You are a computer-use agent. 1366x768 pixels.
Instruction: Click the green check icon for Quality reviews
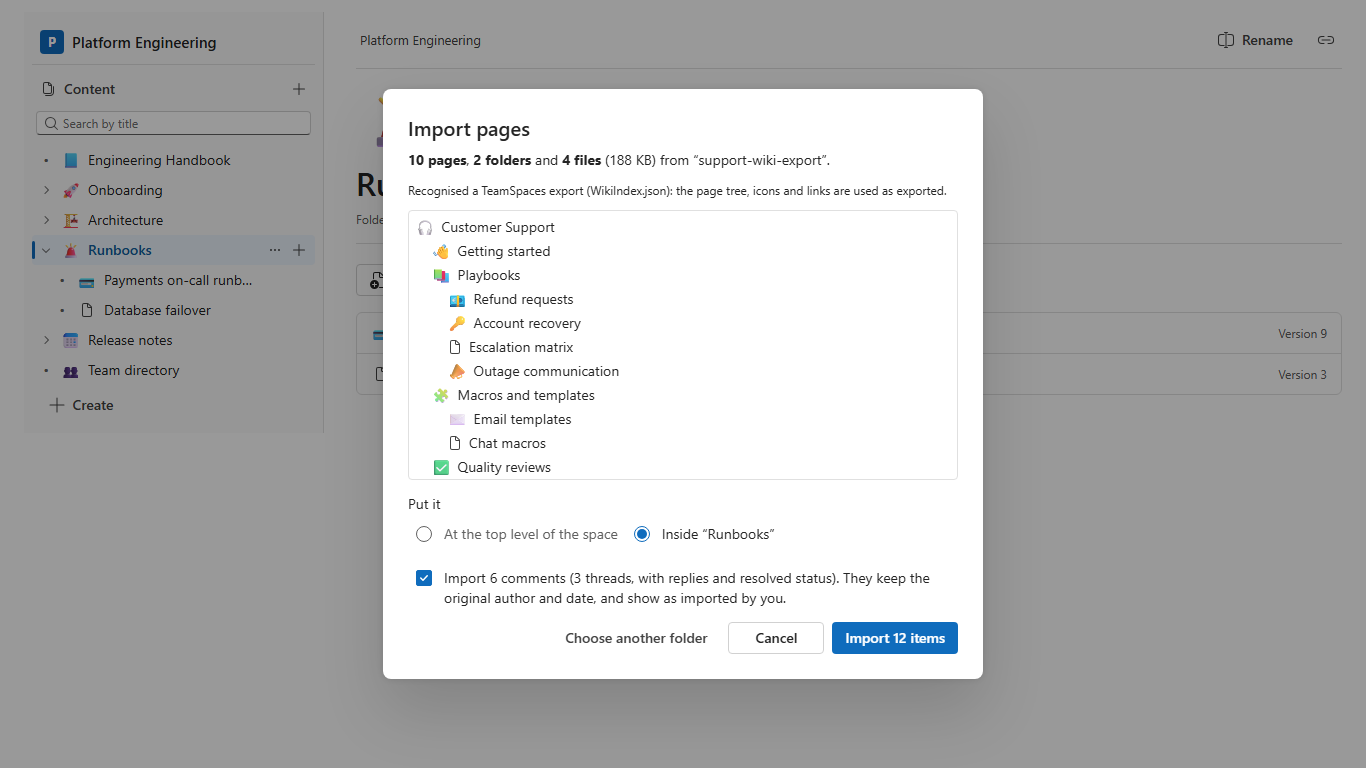pyautogui.click(x=441, y=467)
